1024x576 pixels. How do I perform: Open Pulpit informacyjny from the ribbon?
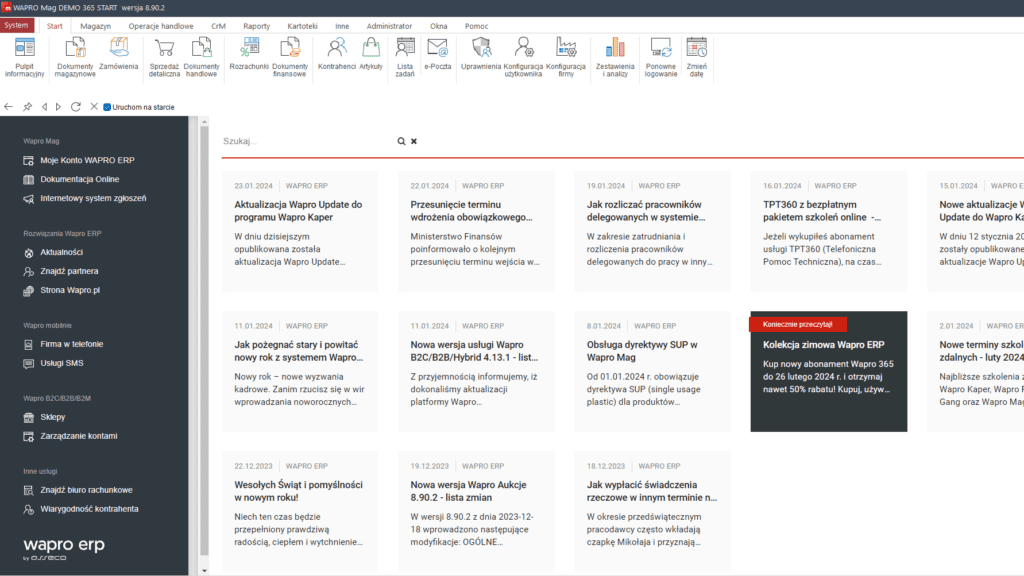(24, 57)
